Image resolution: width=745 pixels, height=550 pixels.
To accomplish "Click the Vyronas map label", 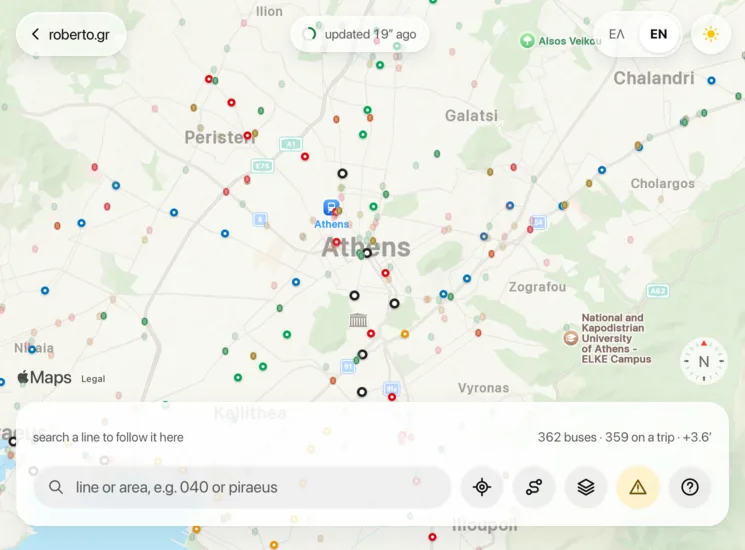I will (483, 388).
